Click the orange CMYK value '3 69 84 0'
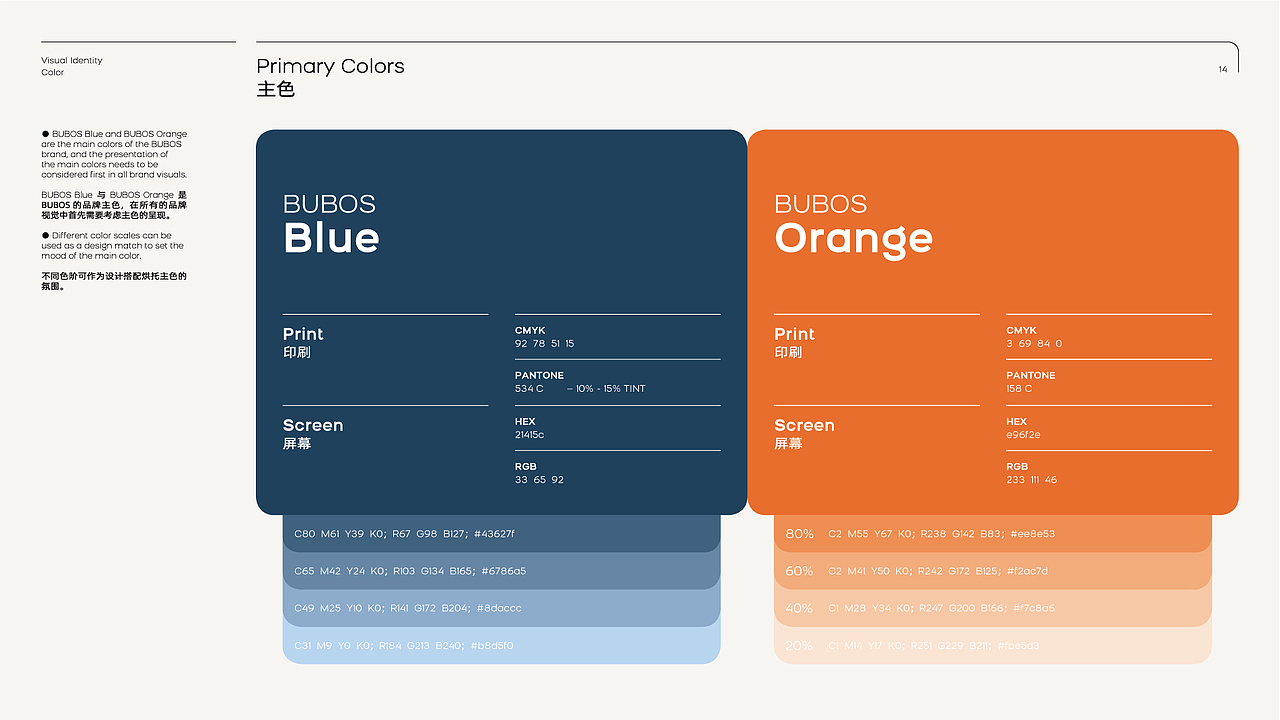The width and height of the screenshot is (1280, 720). (x=1034, y=343)
